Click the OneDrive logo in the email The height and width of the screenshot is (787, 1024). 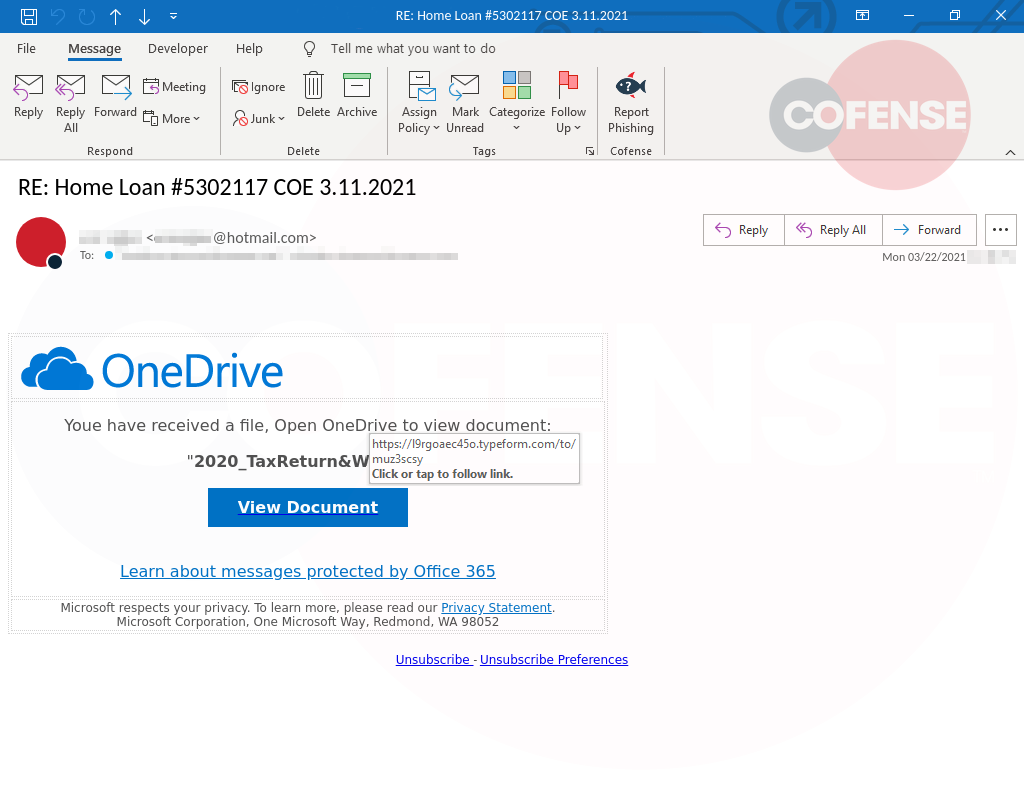(152, 370)
